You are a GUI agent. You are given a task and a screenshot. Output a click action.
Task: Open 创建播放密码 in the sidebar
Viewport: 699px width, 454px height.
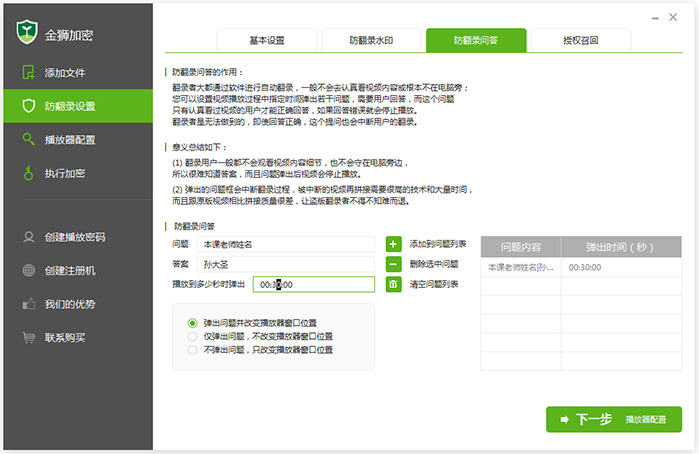click(78, 237)
